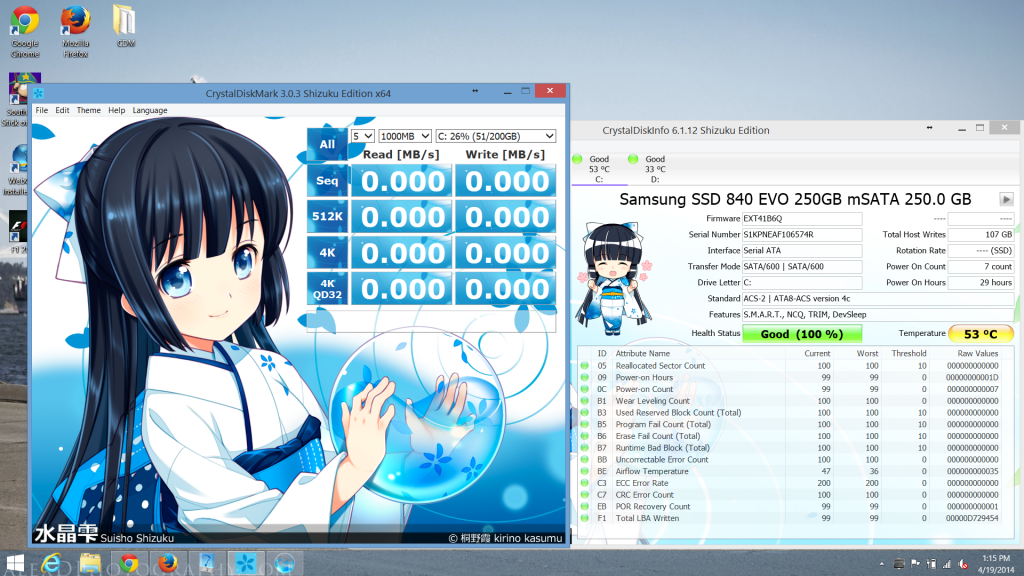Image resolution: width=1024 pixels, height=576 pixels.
Task: Start the 4K QD32 benchmark test
Action: pos(327,288)
